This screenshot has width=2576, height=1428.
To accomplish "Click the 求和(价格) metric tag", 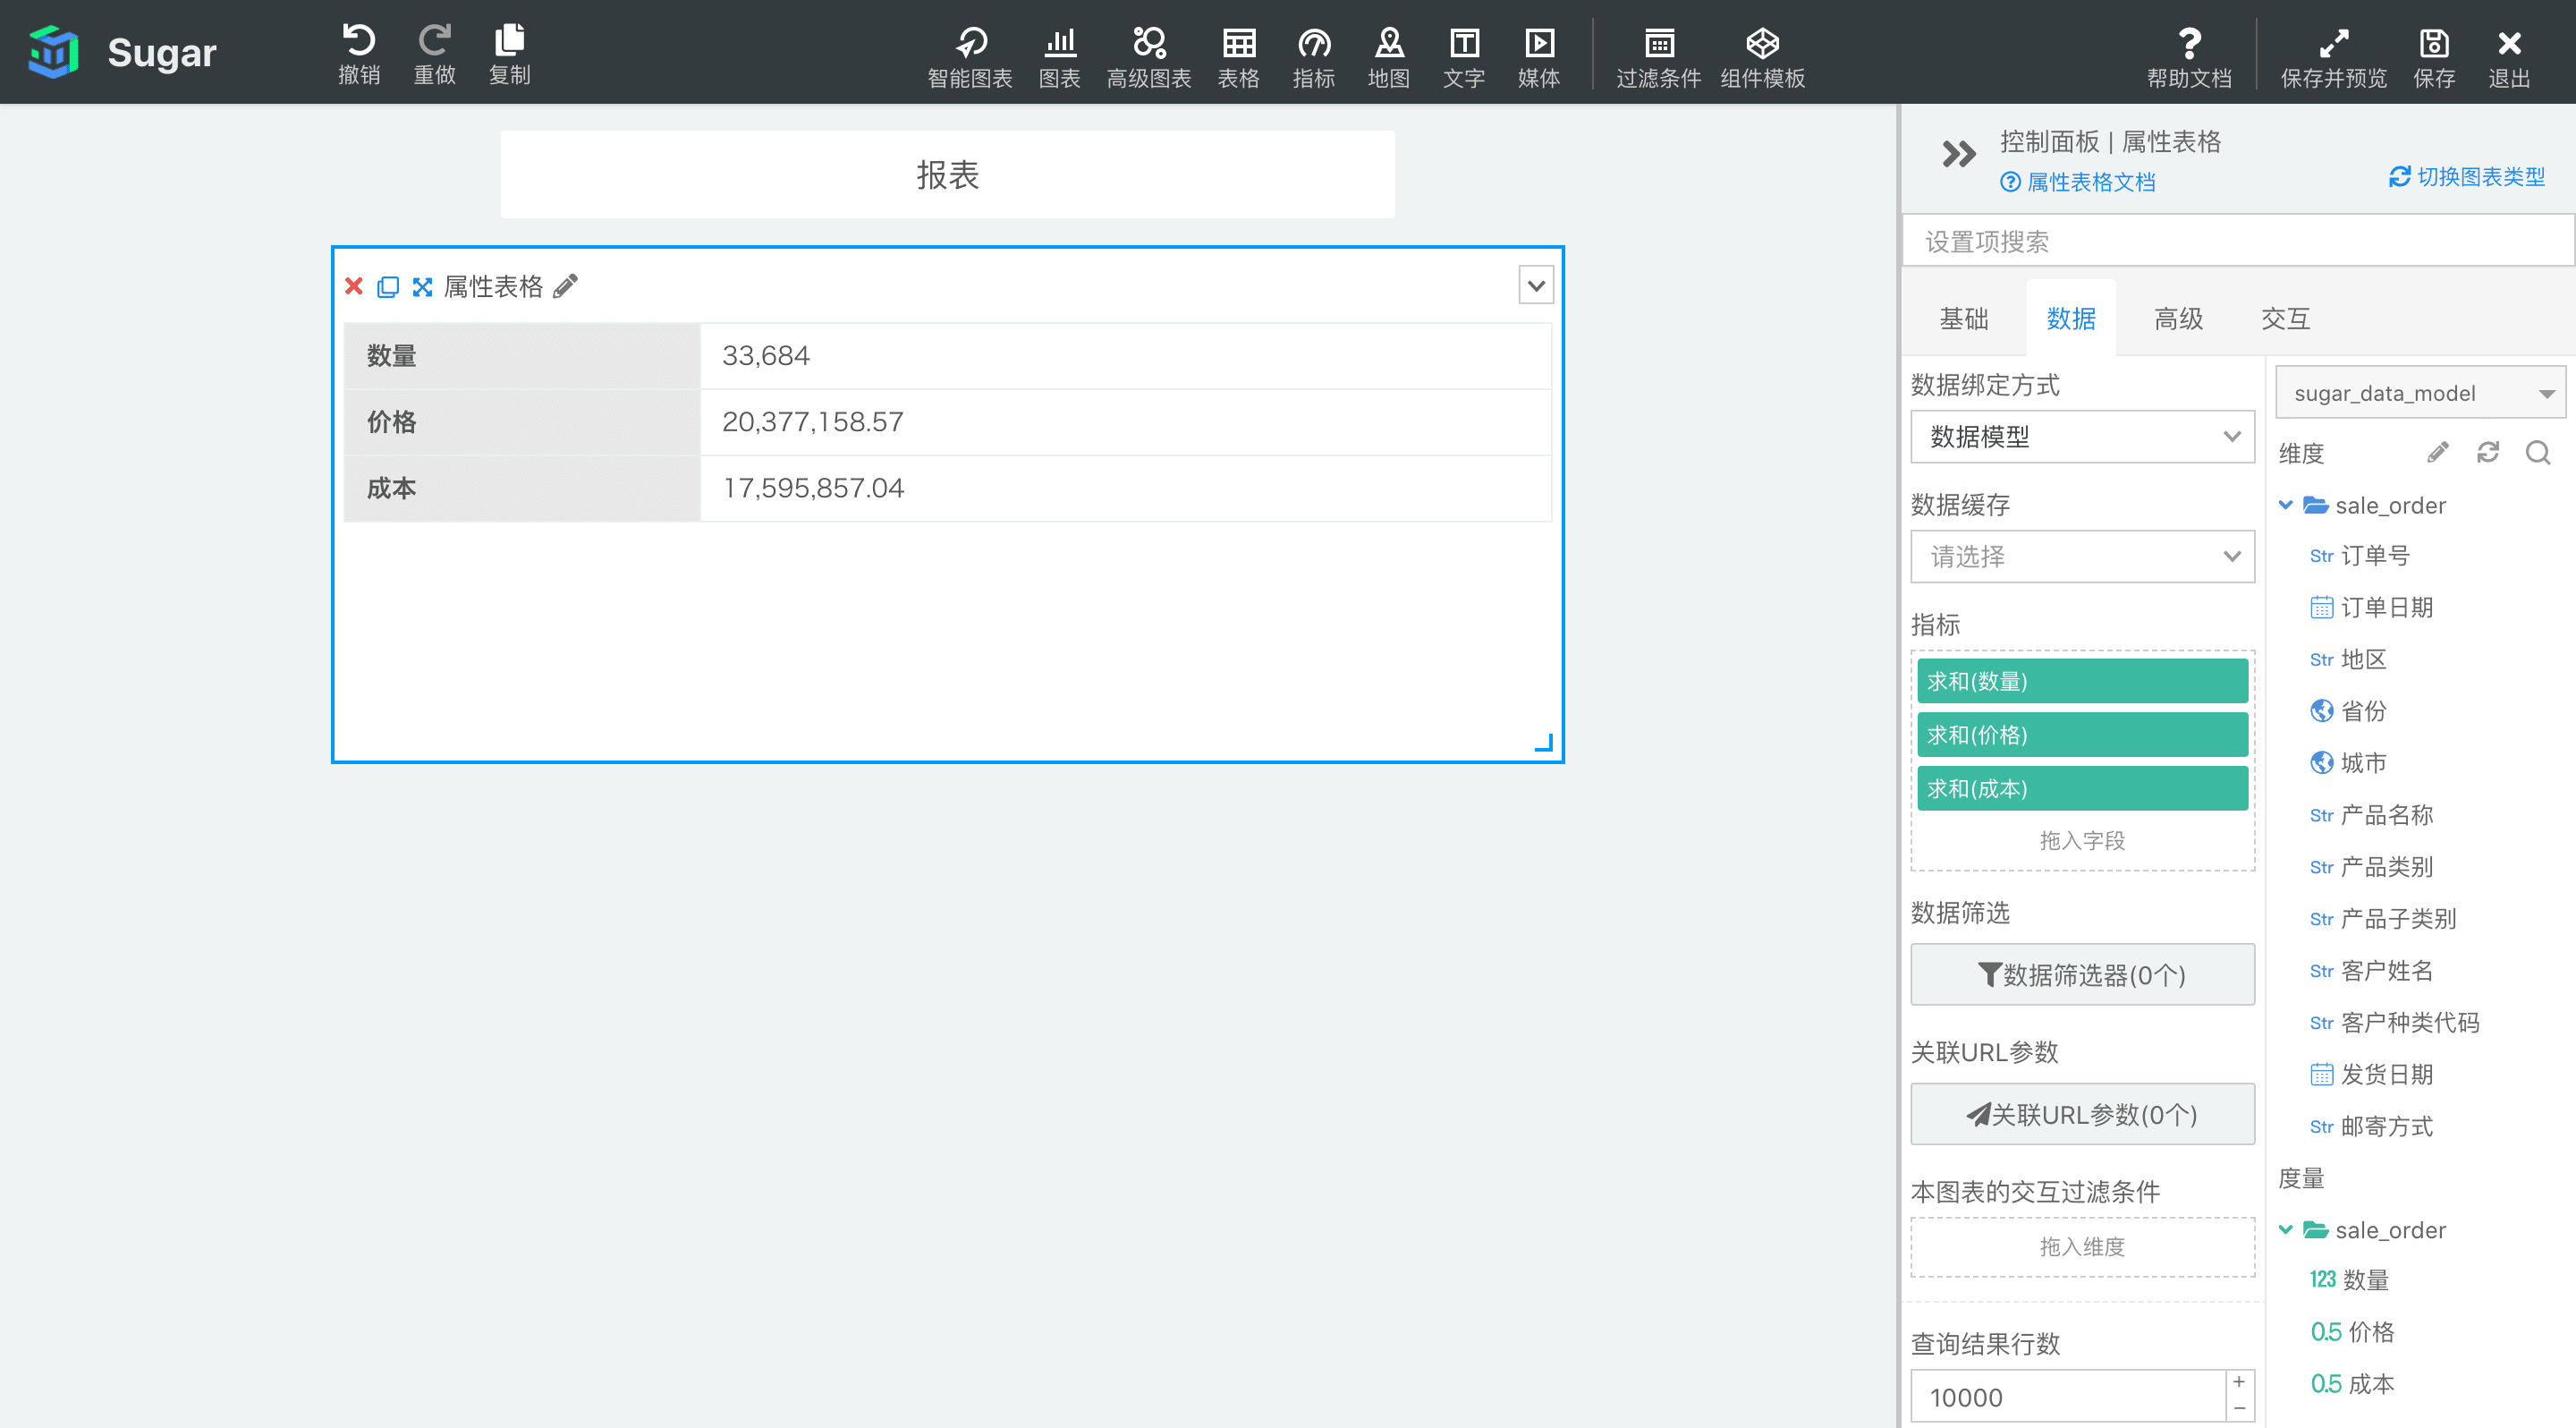I will pos(2082,735).
